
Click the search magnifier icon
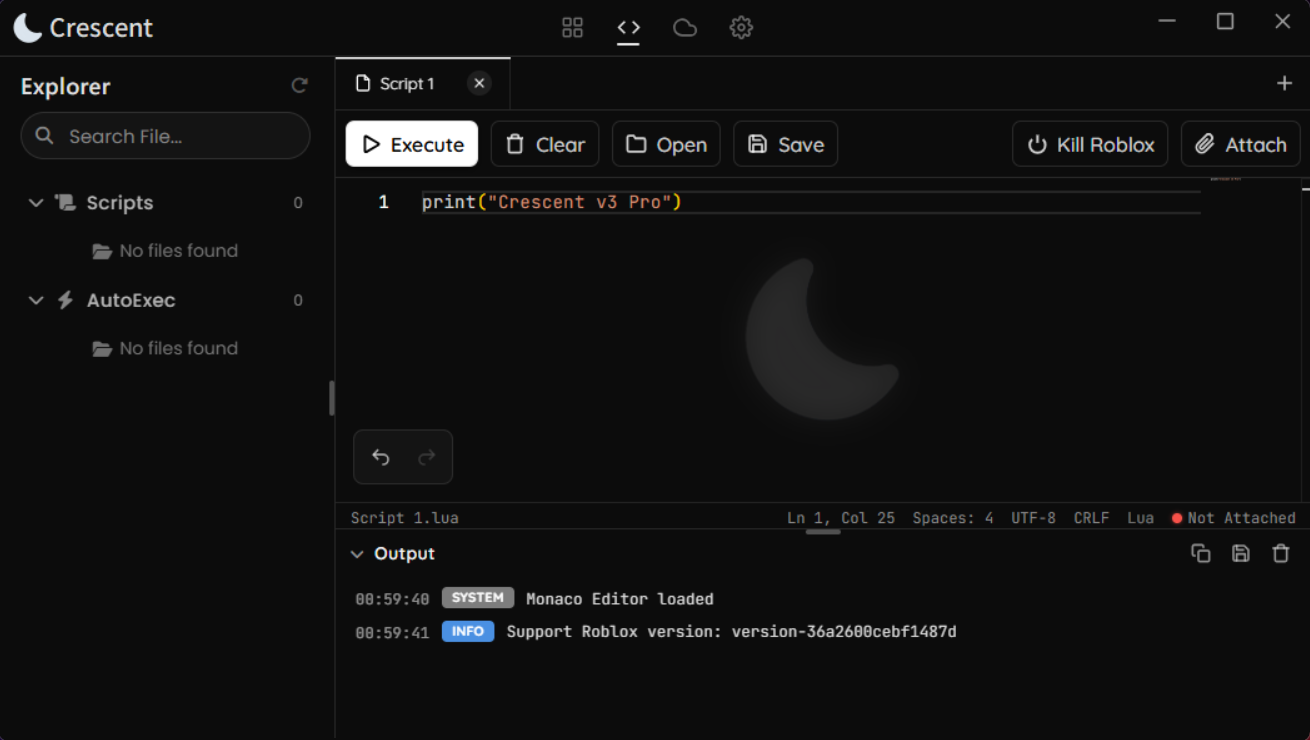coord(44,135)
